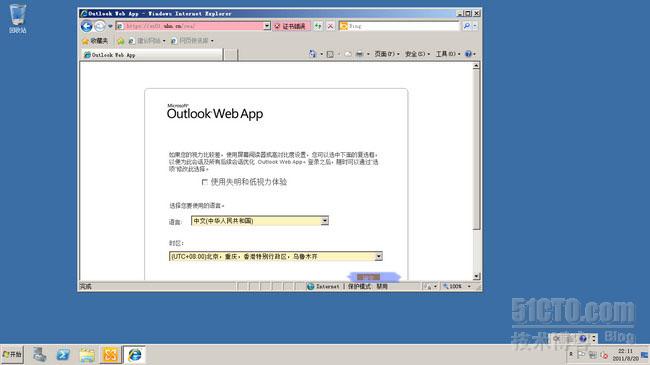Click the Help question mark icon
The height and width of the screenshot is (365, 650).
(x=468, y=54)
